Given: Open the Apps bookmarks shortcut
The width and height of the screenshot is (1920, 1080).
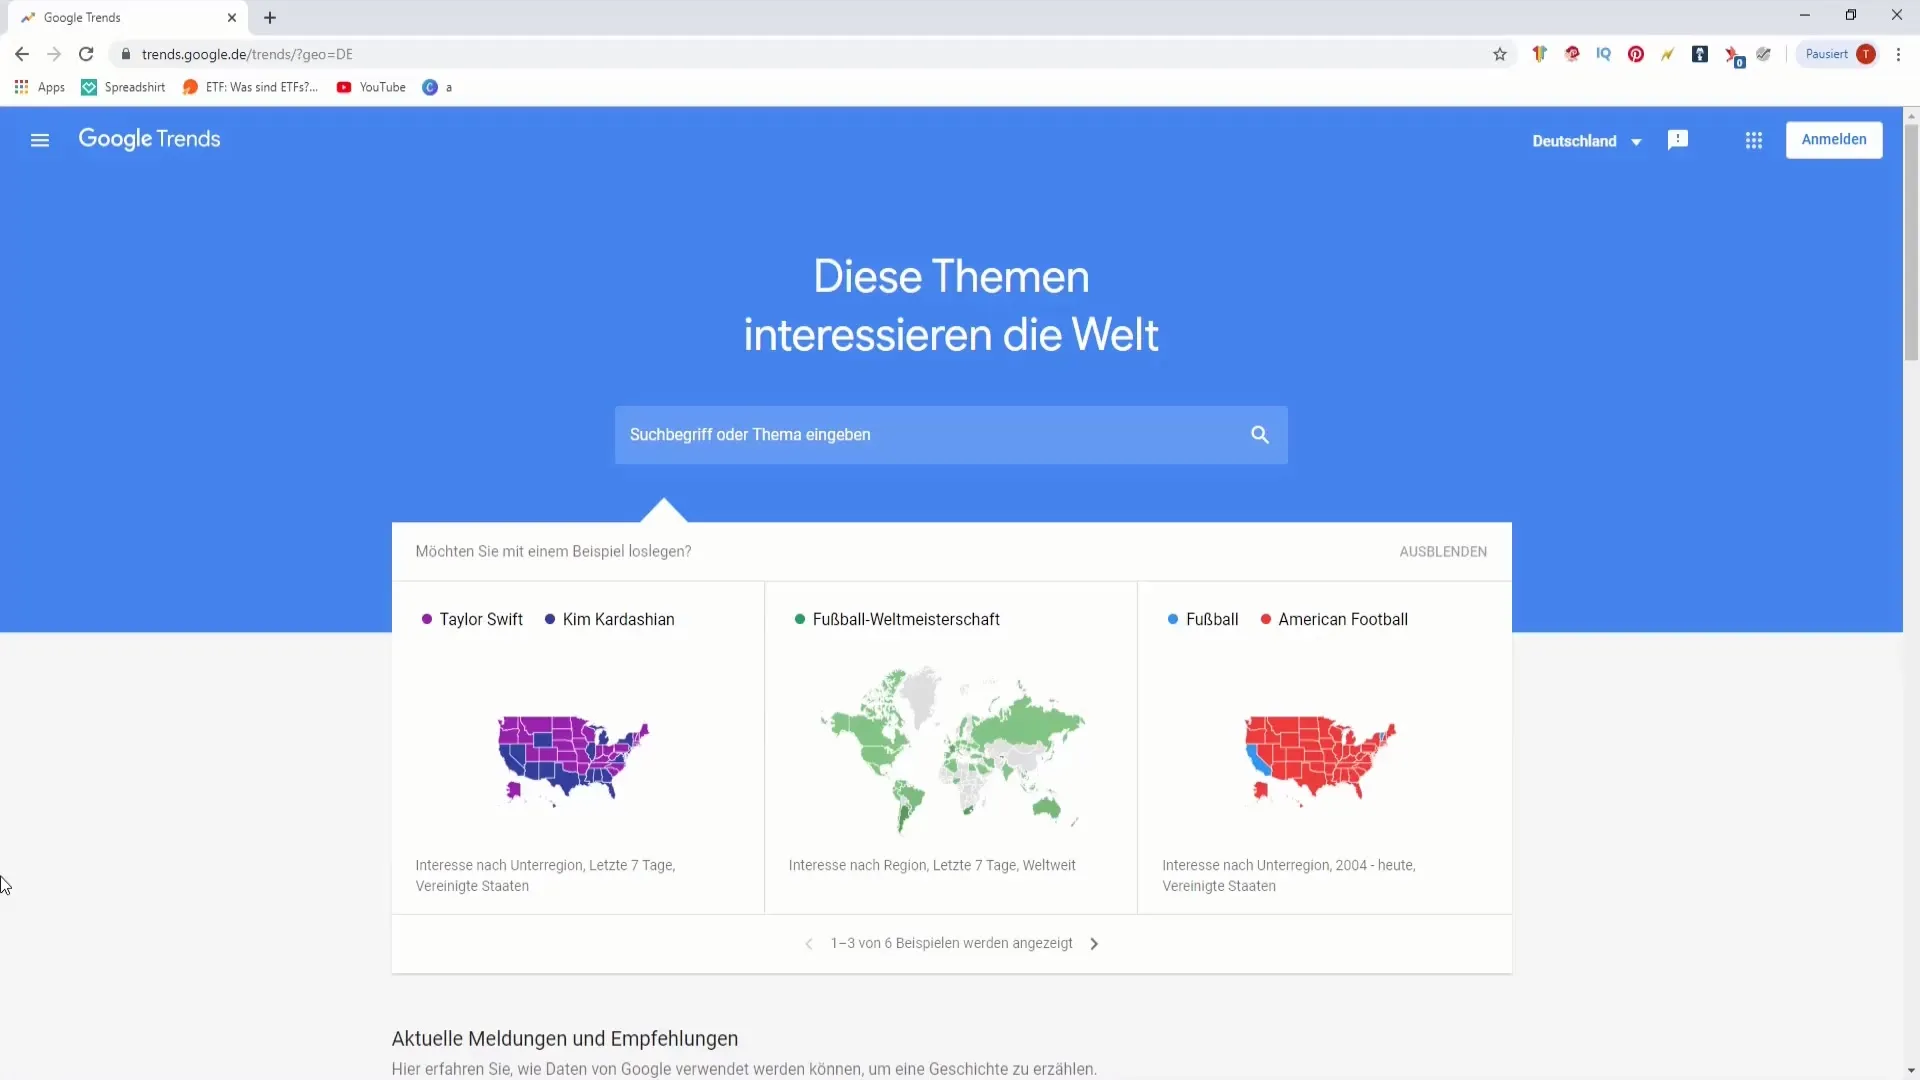Looking at the screenshot, I should (40, 87).
